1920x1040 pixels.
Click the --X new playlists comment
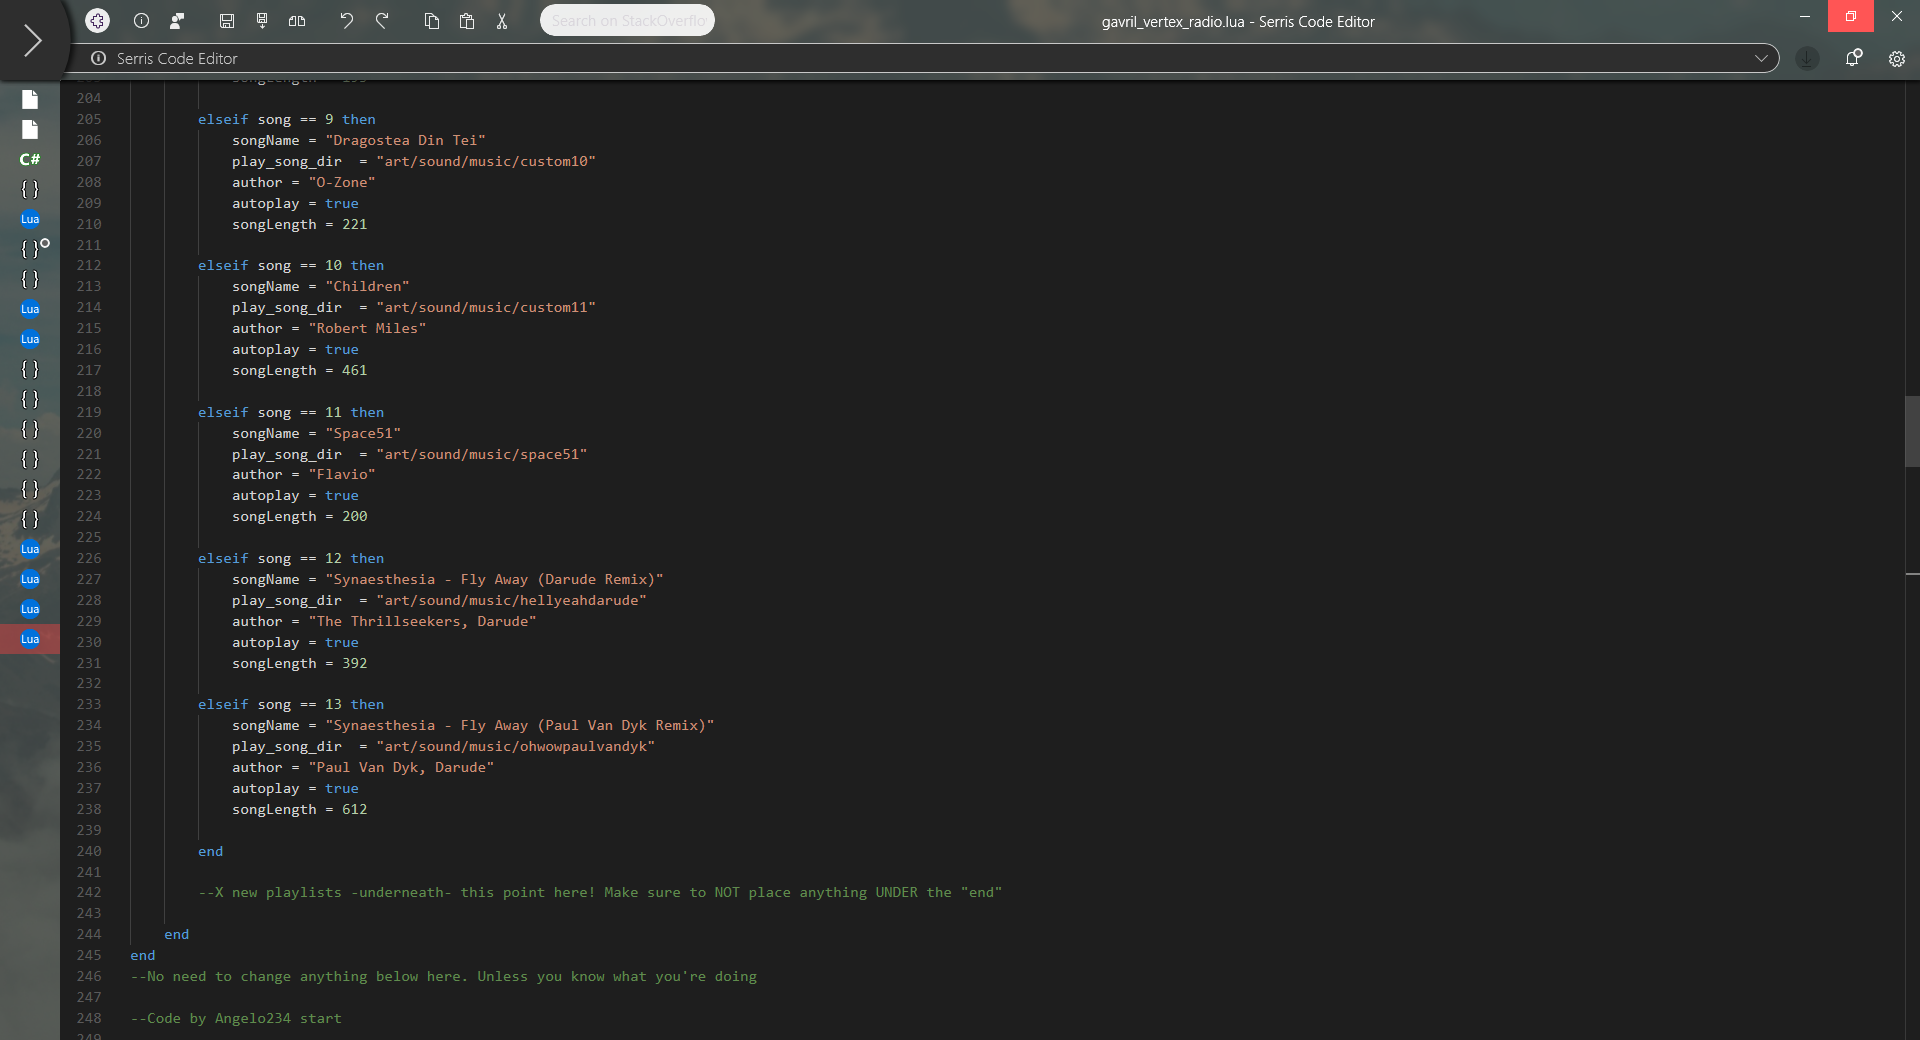[600, 892]
